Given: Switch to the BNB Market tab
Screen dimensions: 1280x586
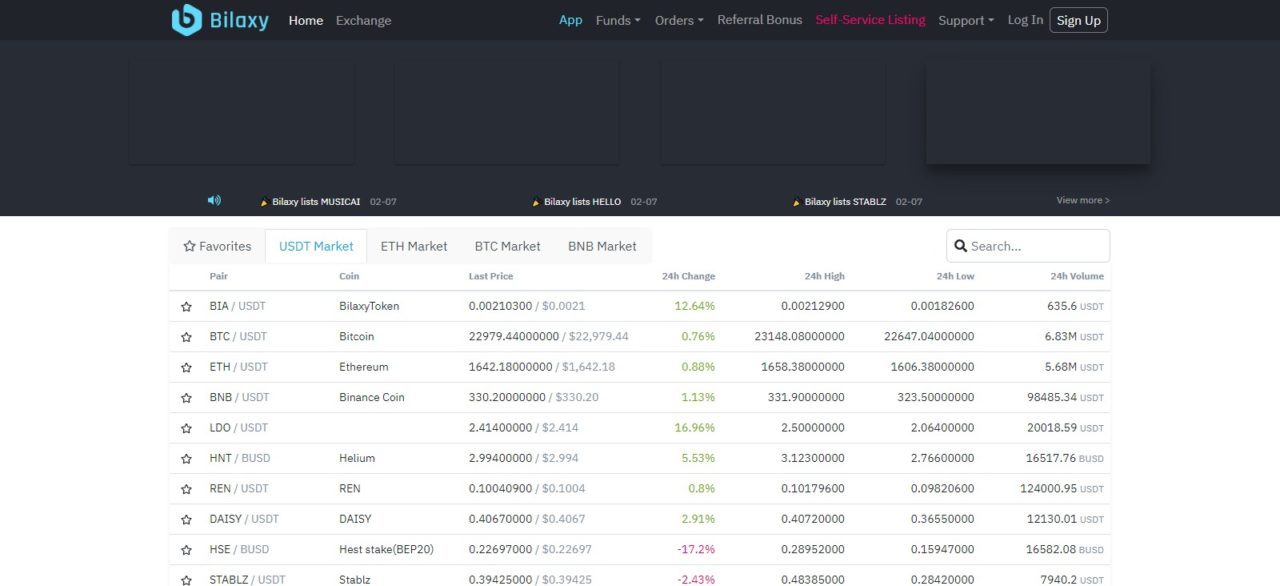Looking at the screenshot, I should point(602,246).
